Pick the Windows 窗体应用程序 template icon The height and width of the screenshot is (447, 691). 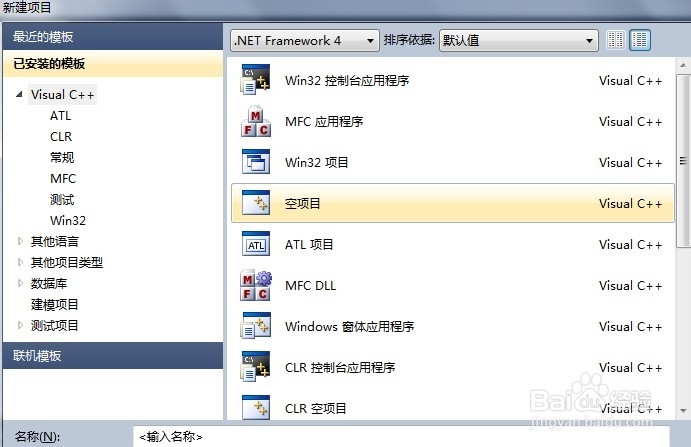pyautogui.click(x=256, y=326)
